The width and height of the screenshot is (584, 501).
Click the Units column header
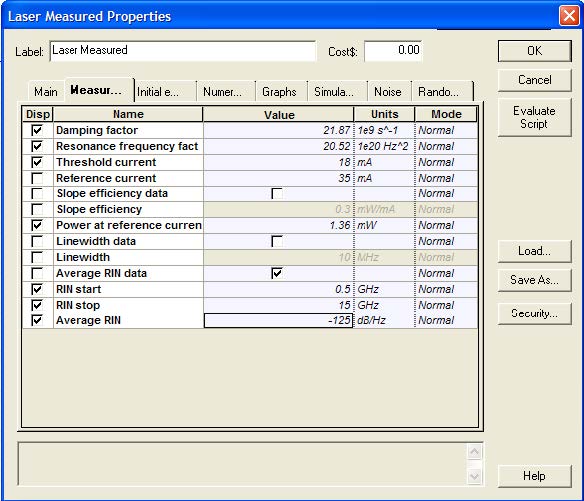(384, 114)
